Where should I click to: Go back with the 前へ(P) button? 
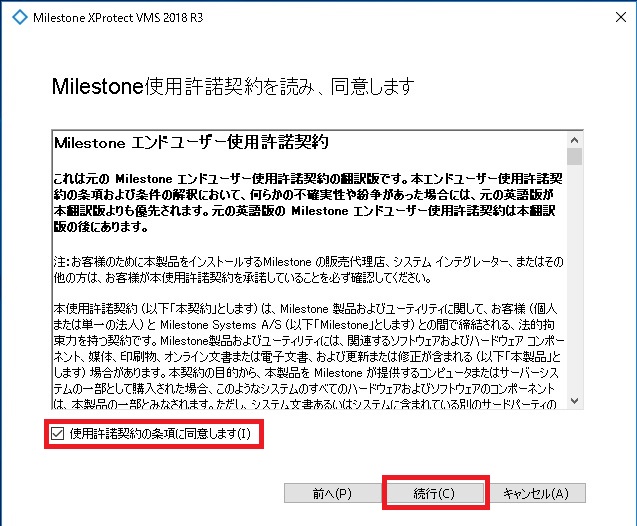[x=332, y=493]
